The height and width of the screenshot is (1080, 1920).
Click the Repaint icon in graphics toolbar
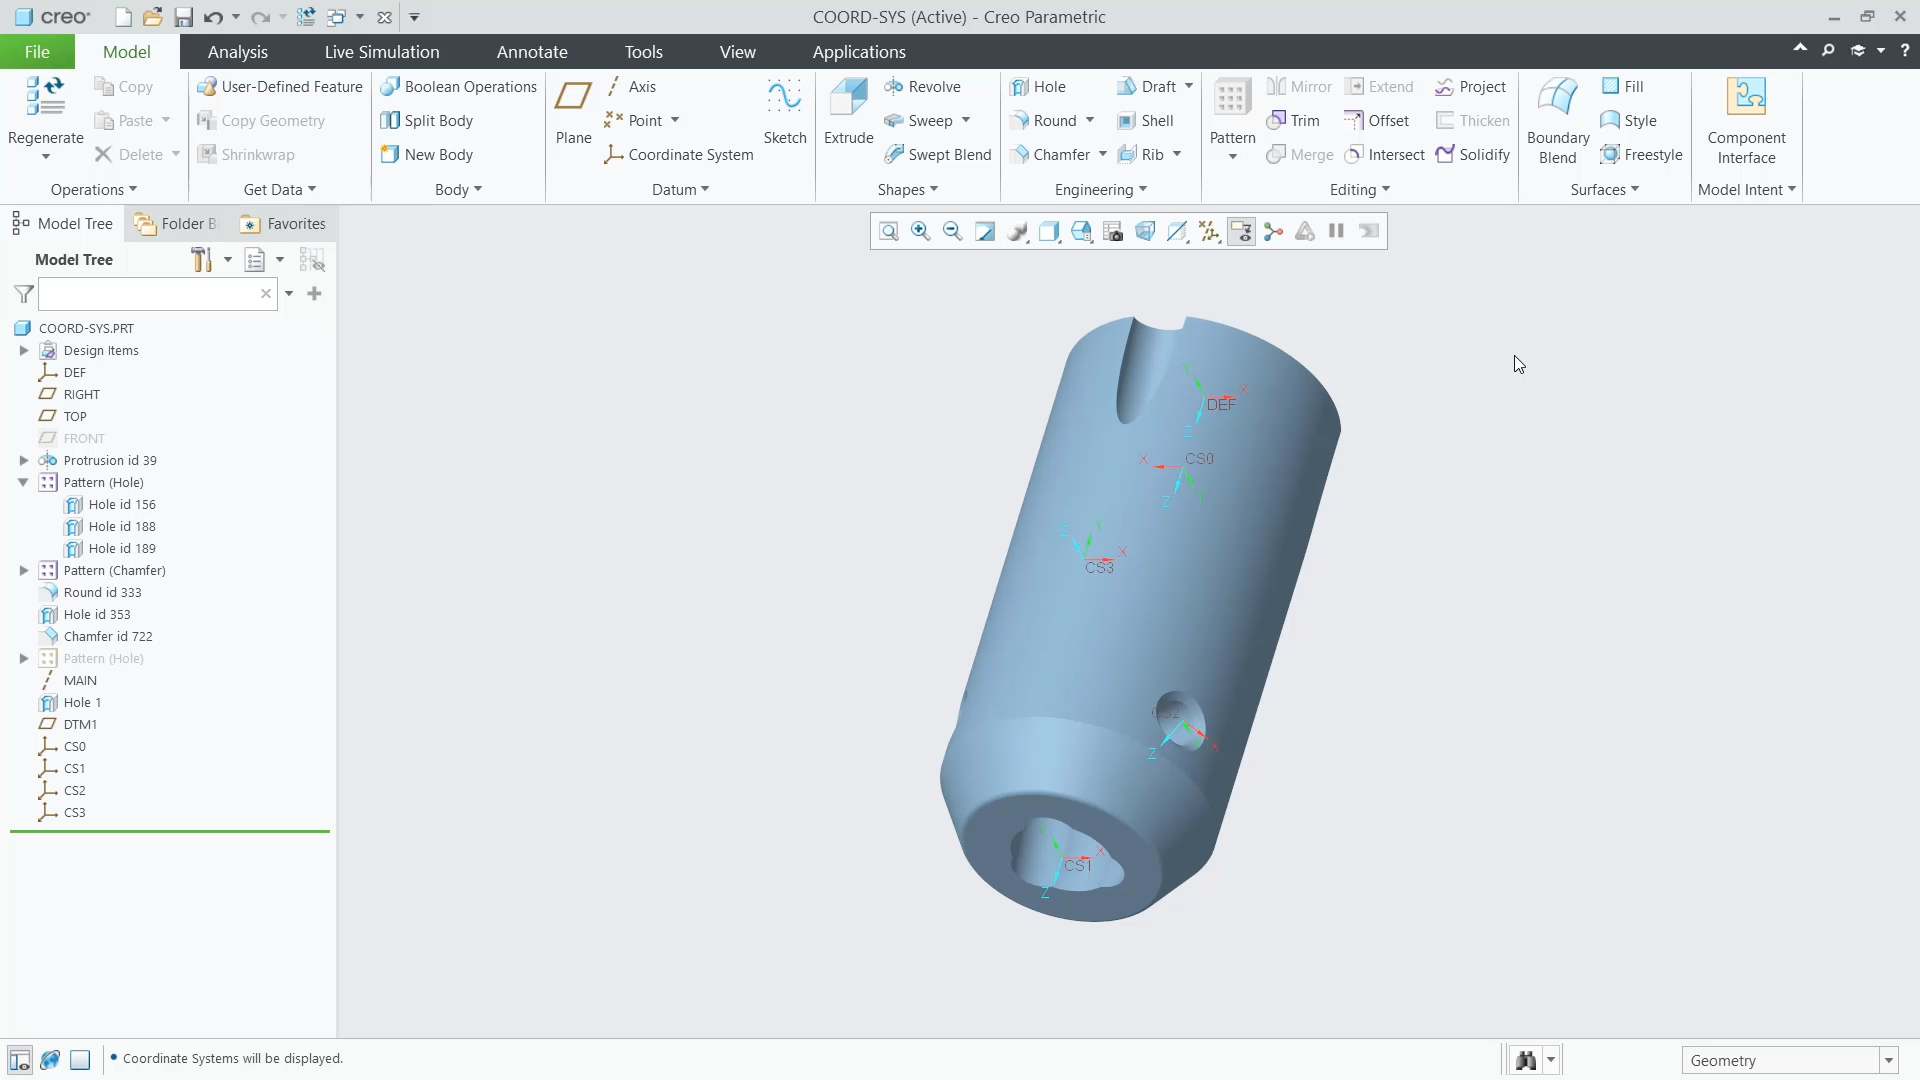point(984,232)
